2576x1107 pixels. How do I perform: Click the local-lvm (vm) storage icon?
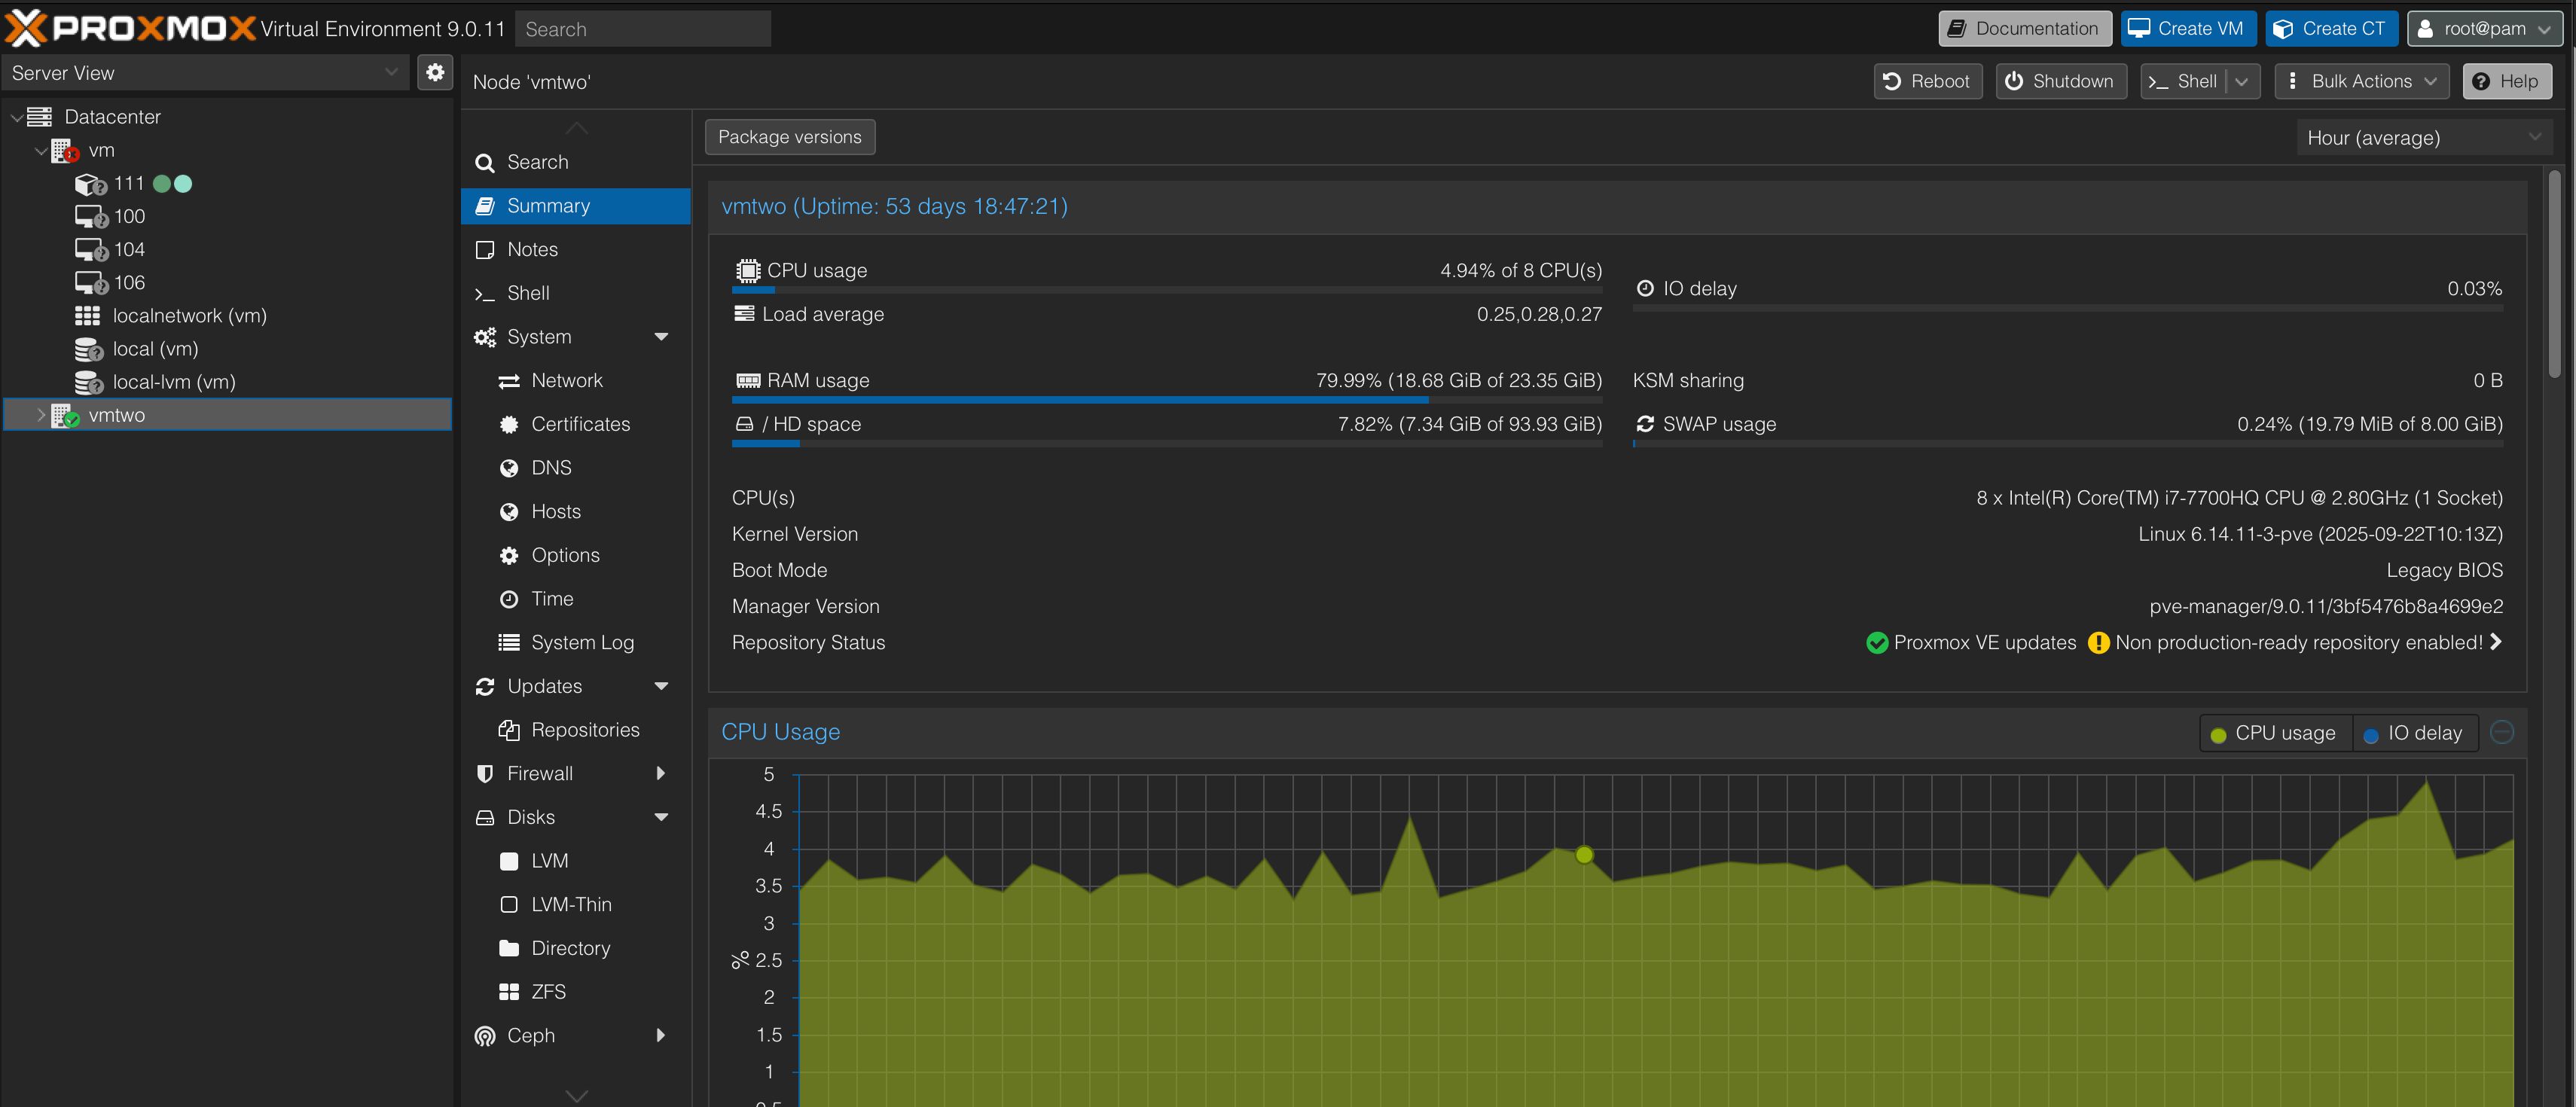(x=89, y=382)
